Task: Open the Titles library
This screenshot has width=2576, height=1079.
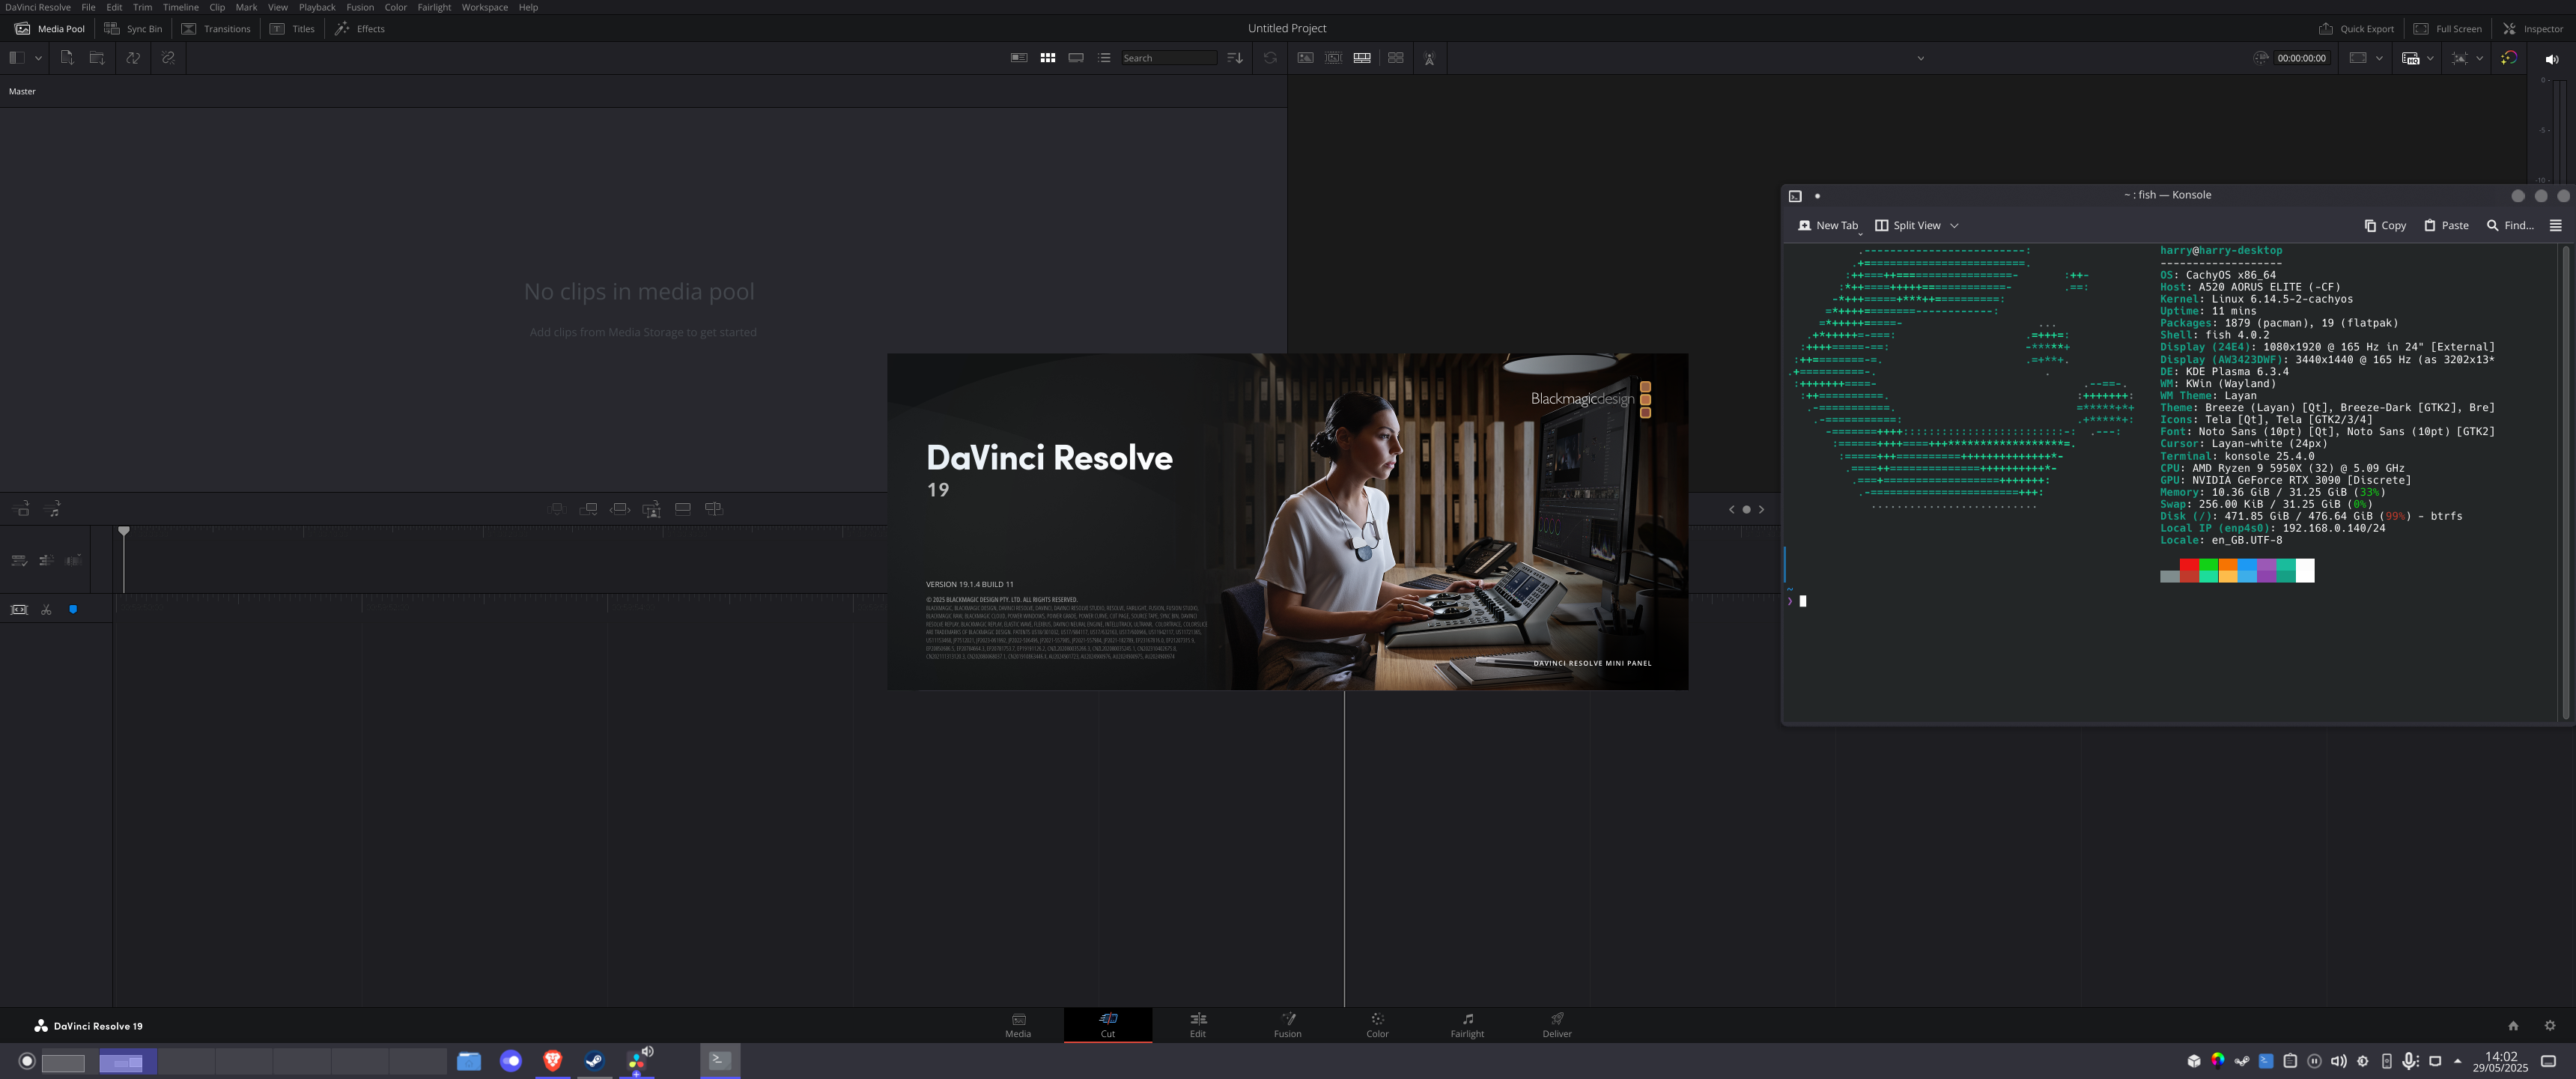Action: pyautogui.click(x=292, y=29)
